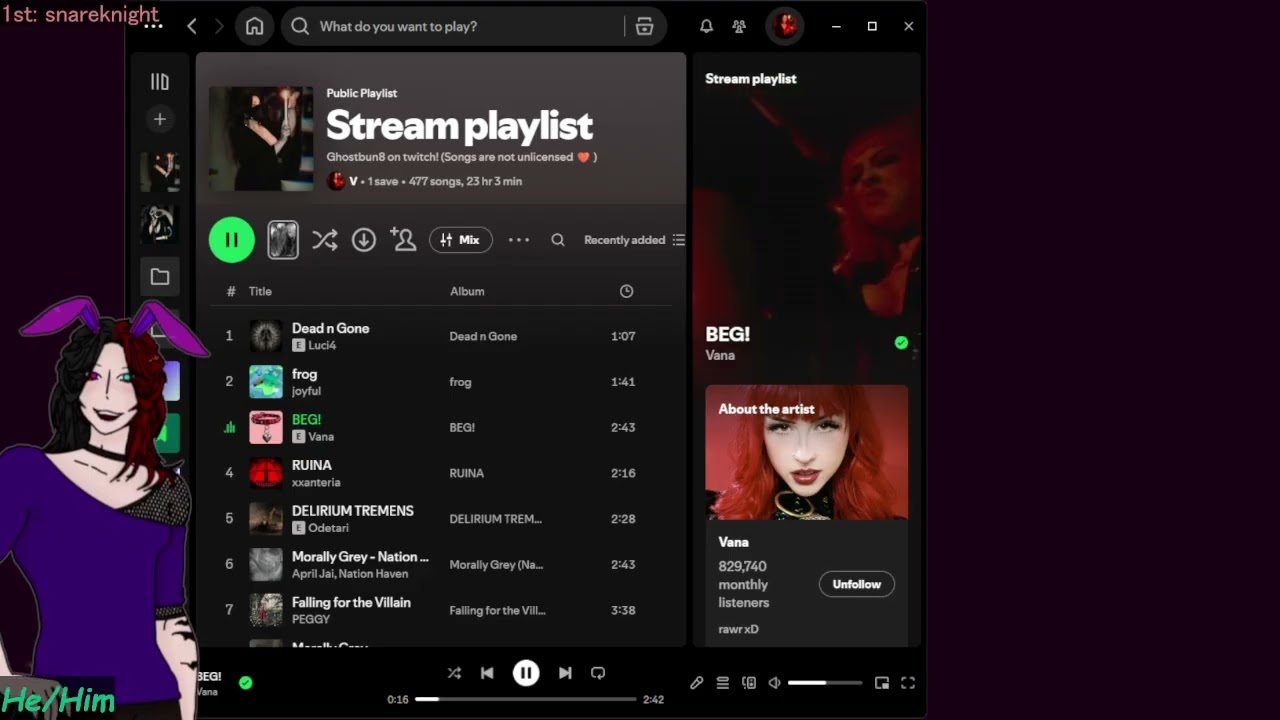Open the play queue
Screen dimensions: 1280x720
pos(723,683)
